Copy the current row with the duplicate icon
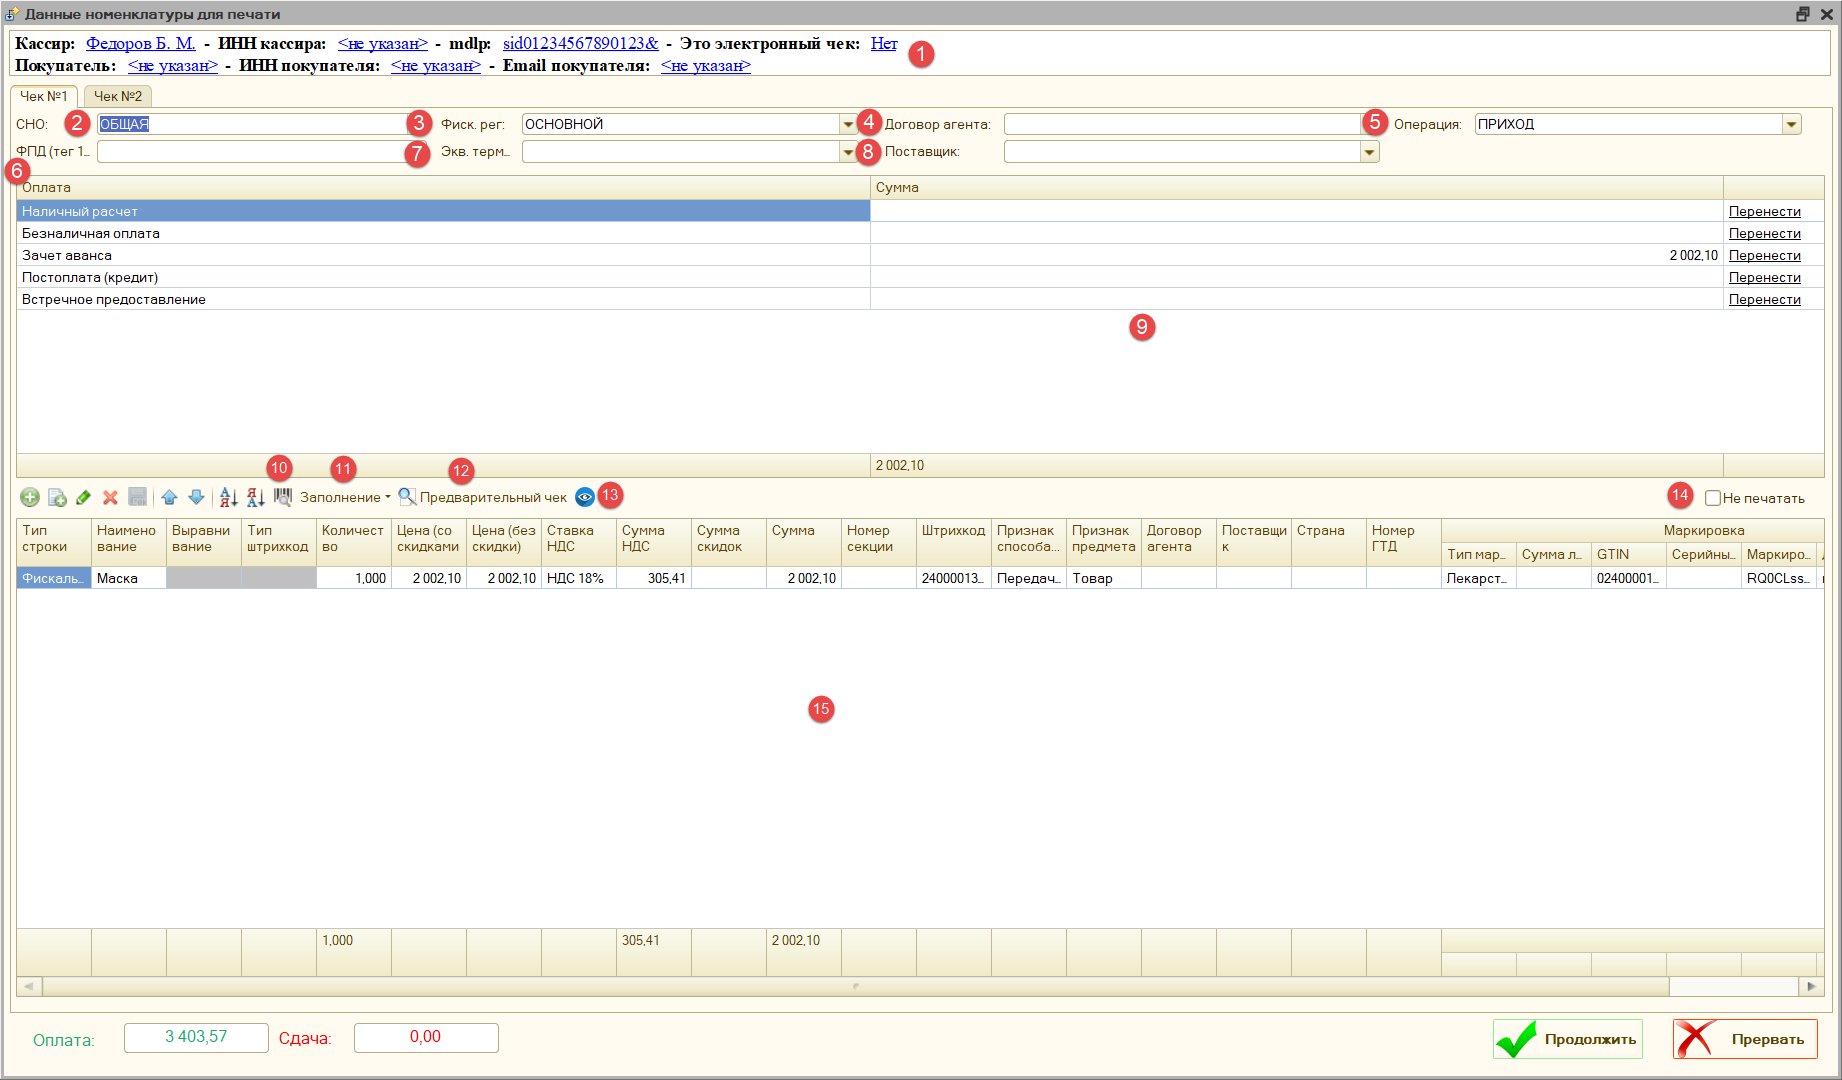Viewport: 1842px width, 1080px height. click(x=57, y=497)
